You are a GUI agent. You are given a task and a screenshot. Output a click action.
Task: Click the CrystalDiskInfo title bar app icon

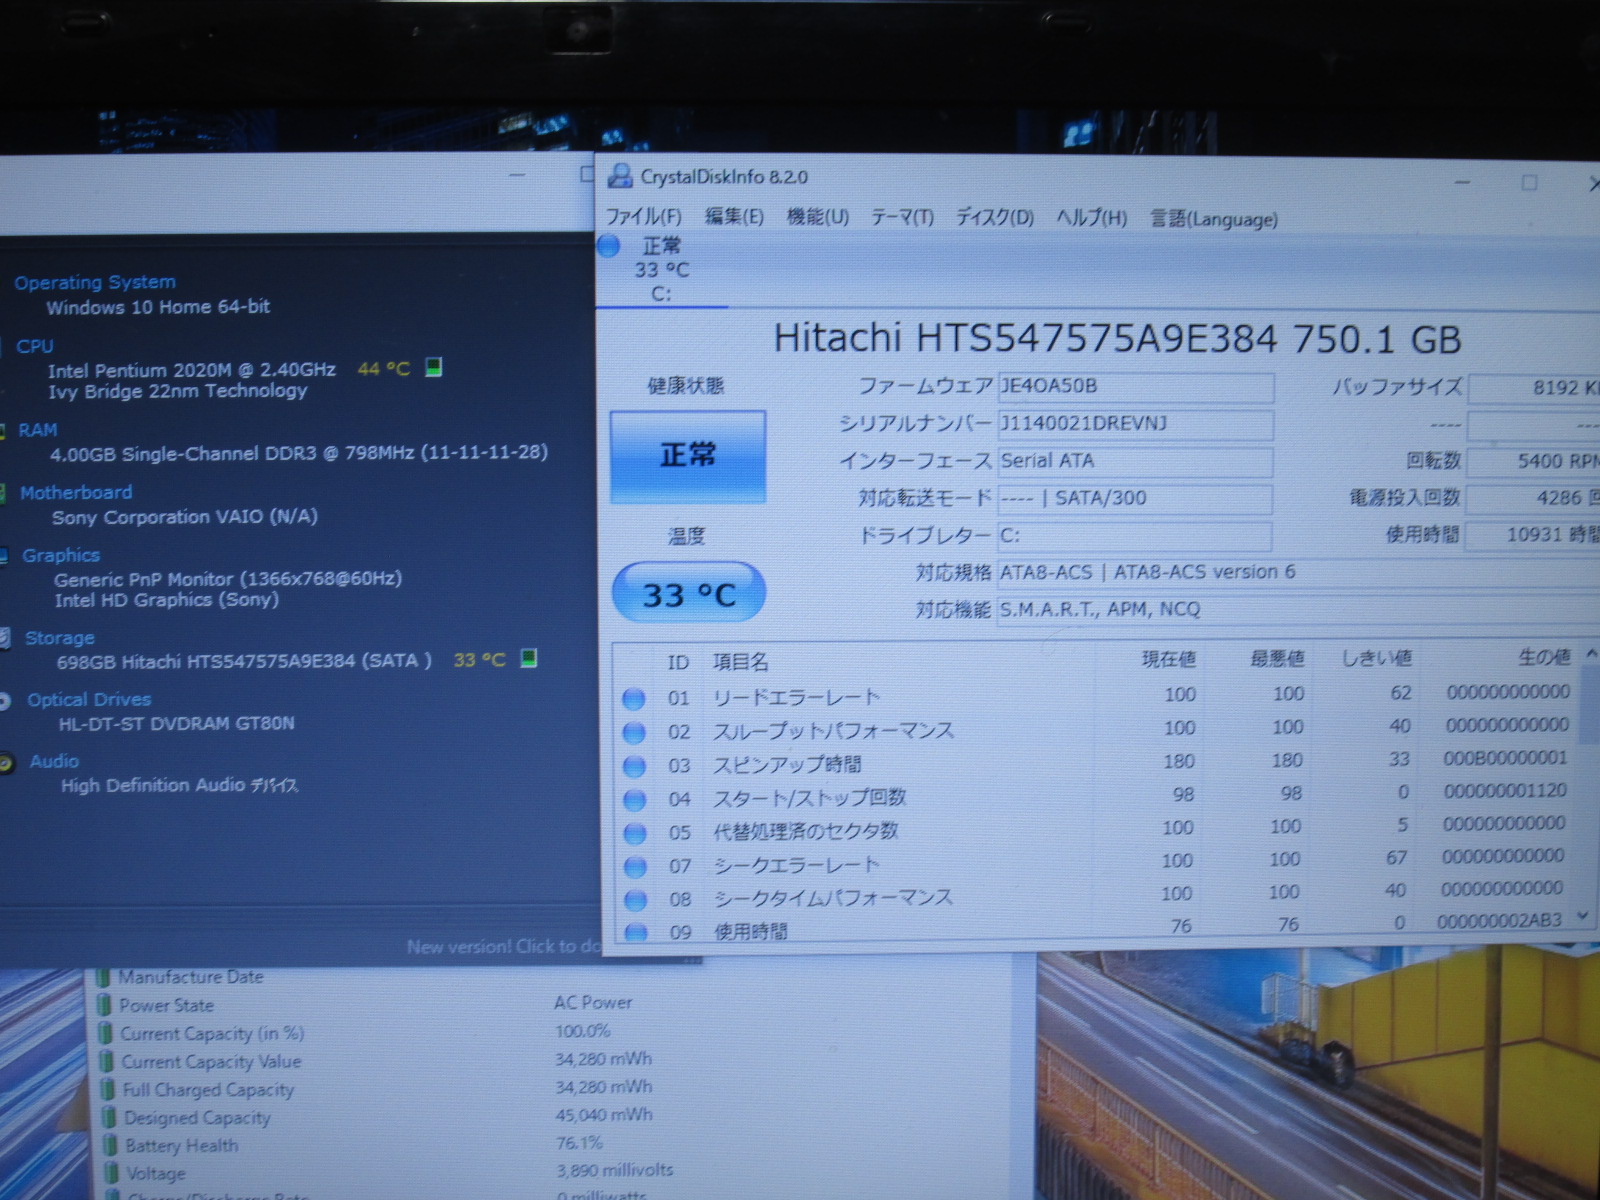620,177
